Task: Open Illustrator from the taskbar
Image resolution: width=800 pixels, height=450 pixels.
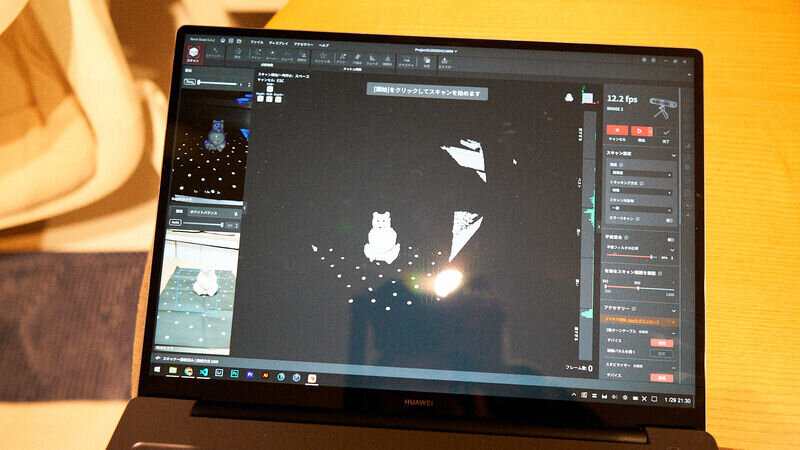Action: point(265,376)
